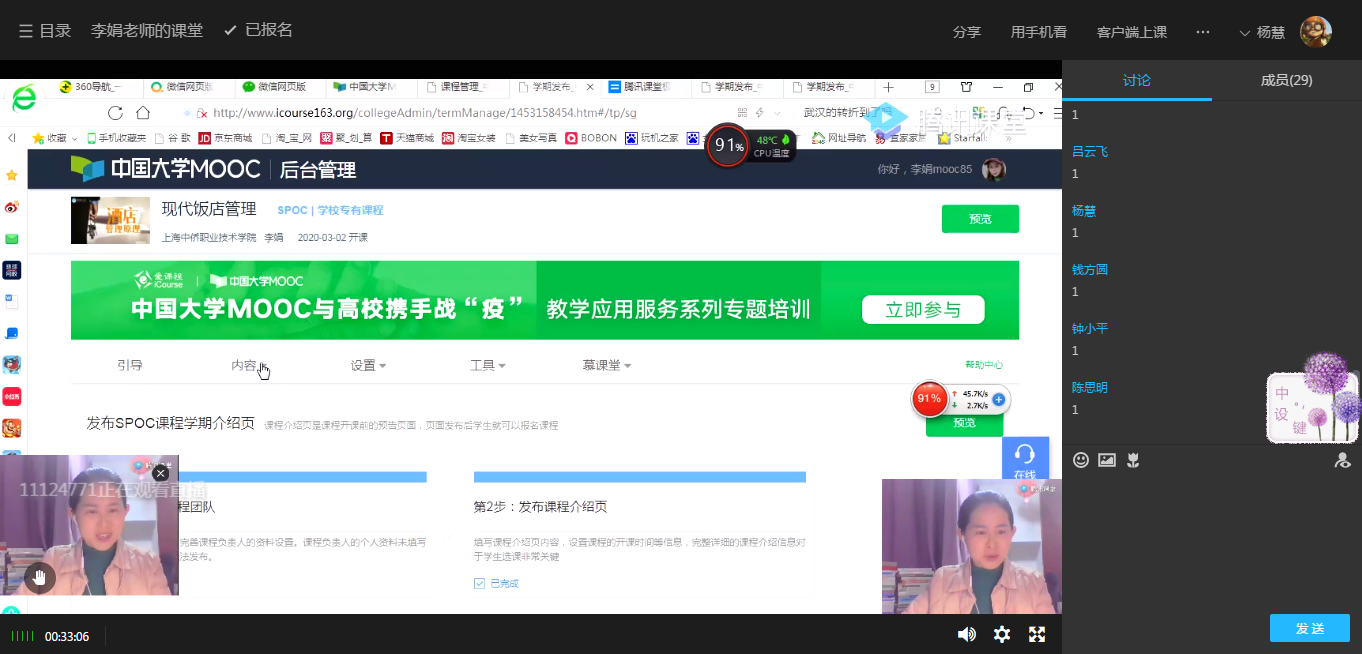Open the three-dots more options menu
1362x654 pixels.
[x=1203, y=32]
